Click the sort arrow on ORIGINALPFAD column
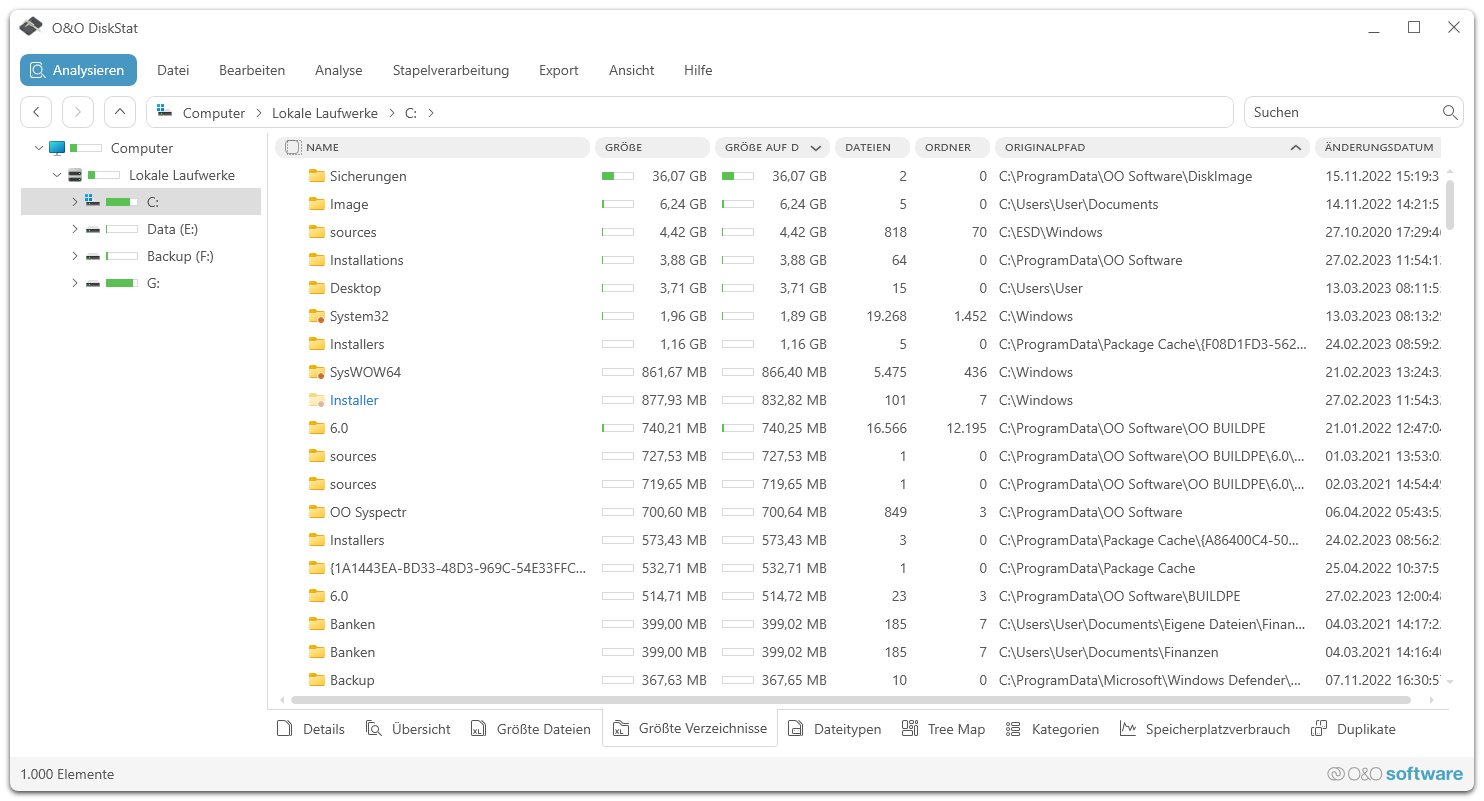 click(x=1296, y=147)
